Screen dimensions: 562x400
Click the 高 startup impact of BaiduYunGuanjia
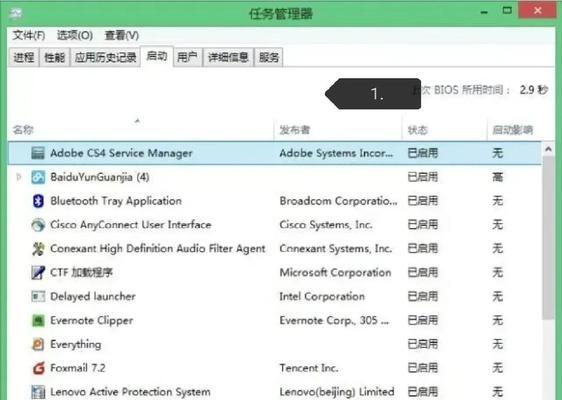pyautogui.click(x=497, y=177)
